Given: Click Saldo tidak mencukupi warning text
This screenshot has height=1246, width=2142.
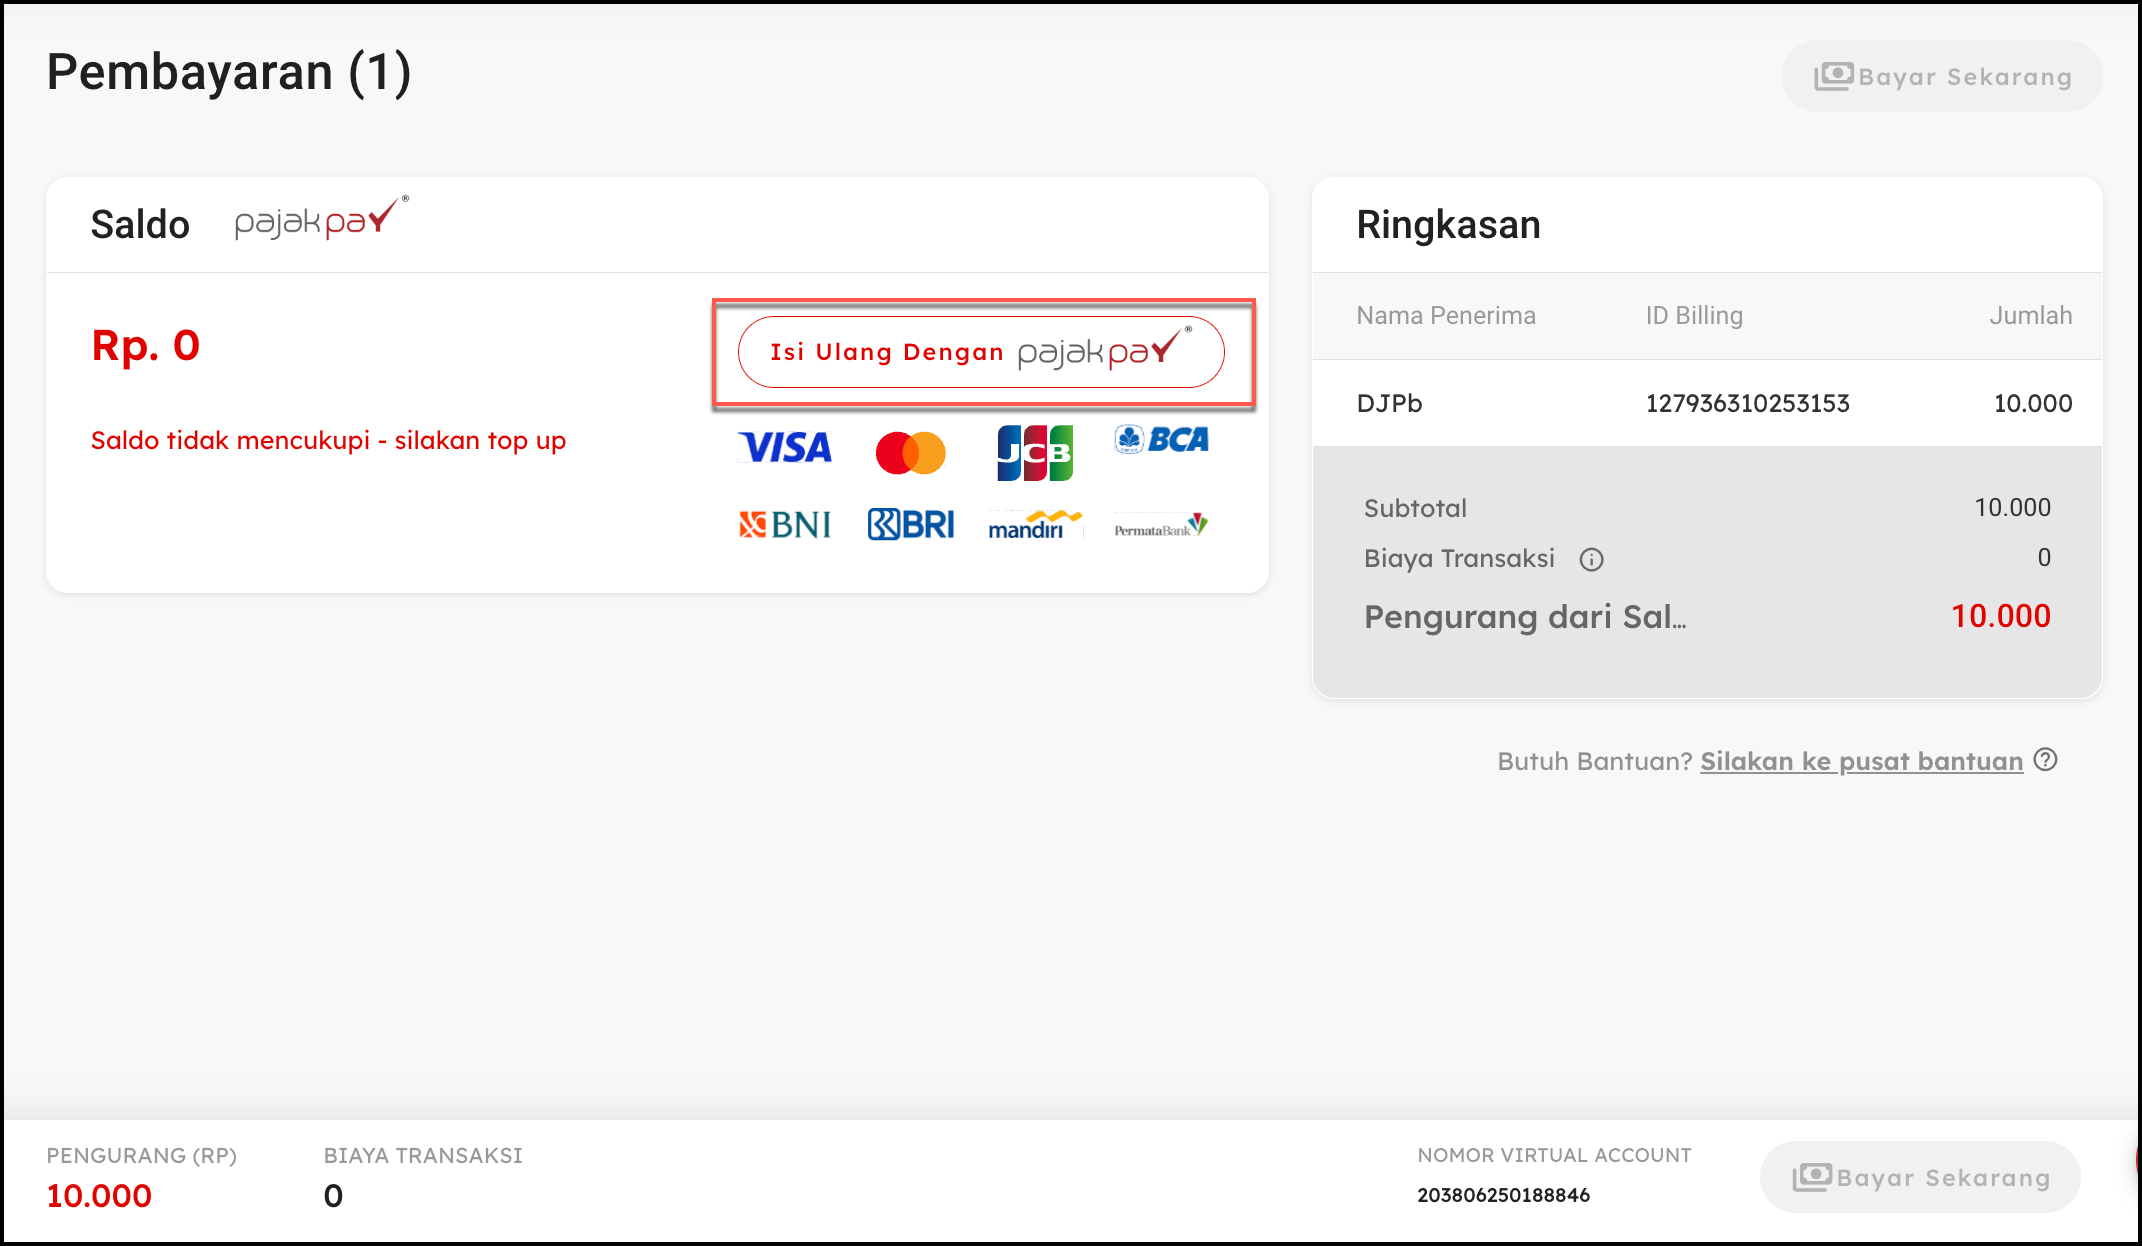Looking at the screenshot, I should click(x=328, y=441).
